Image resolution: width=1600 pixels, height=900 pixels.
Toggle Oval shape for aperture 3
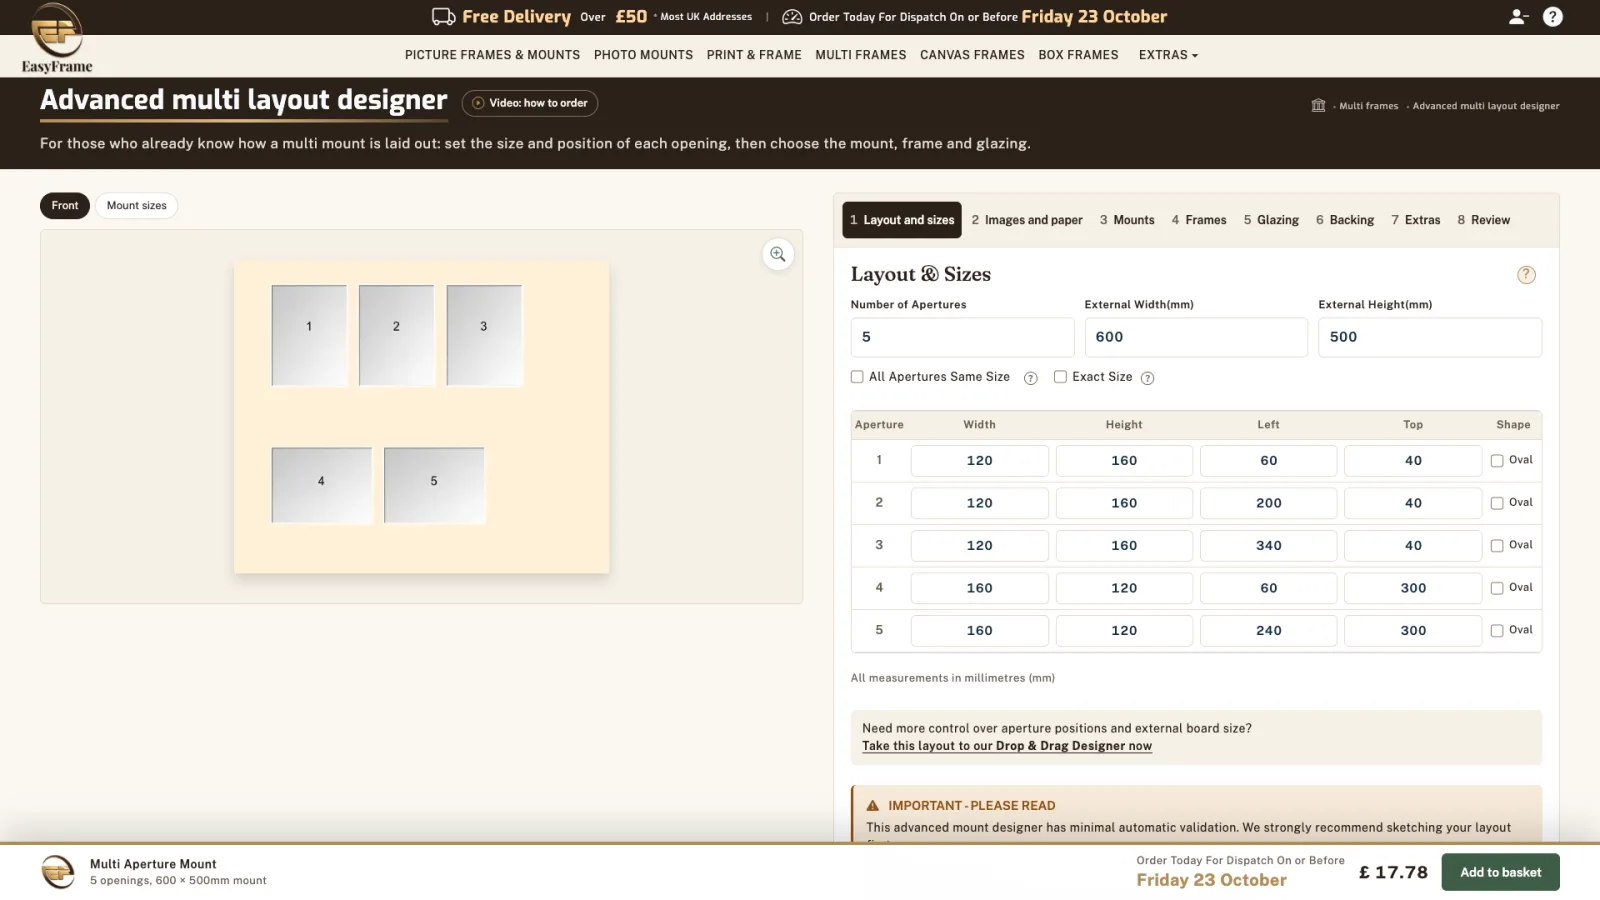tap(1497, 546)
